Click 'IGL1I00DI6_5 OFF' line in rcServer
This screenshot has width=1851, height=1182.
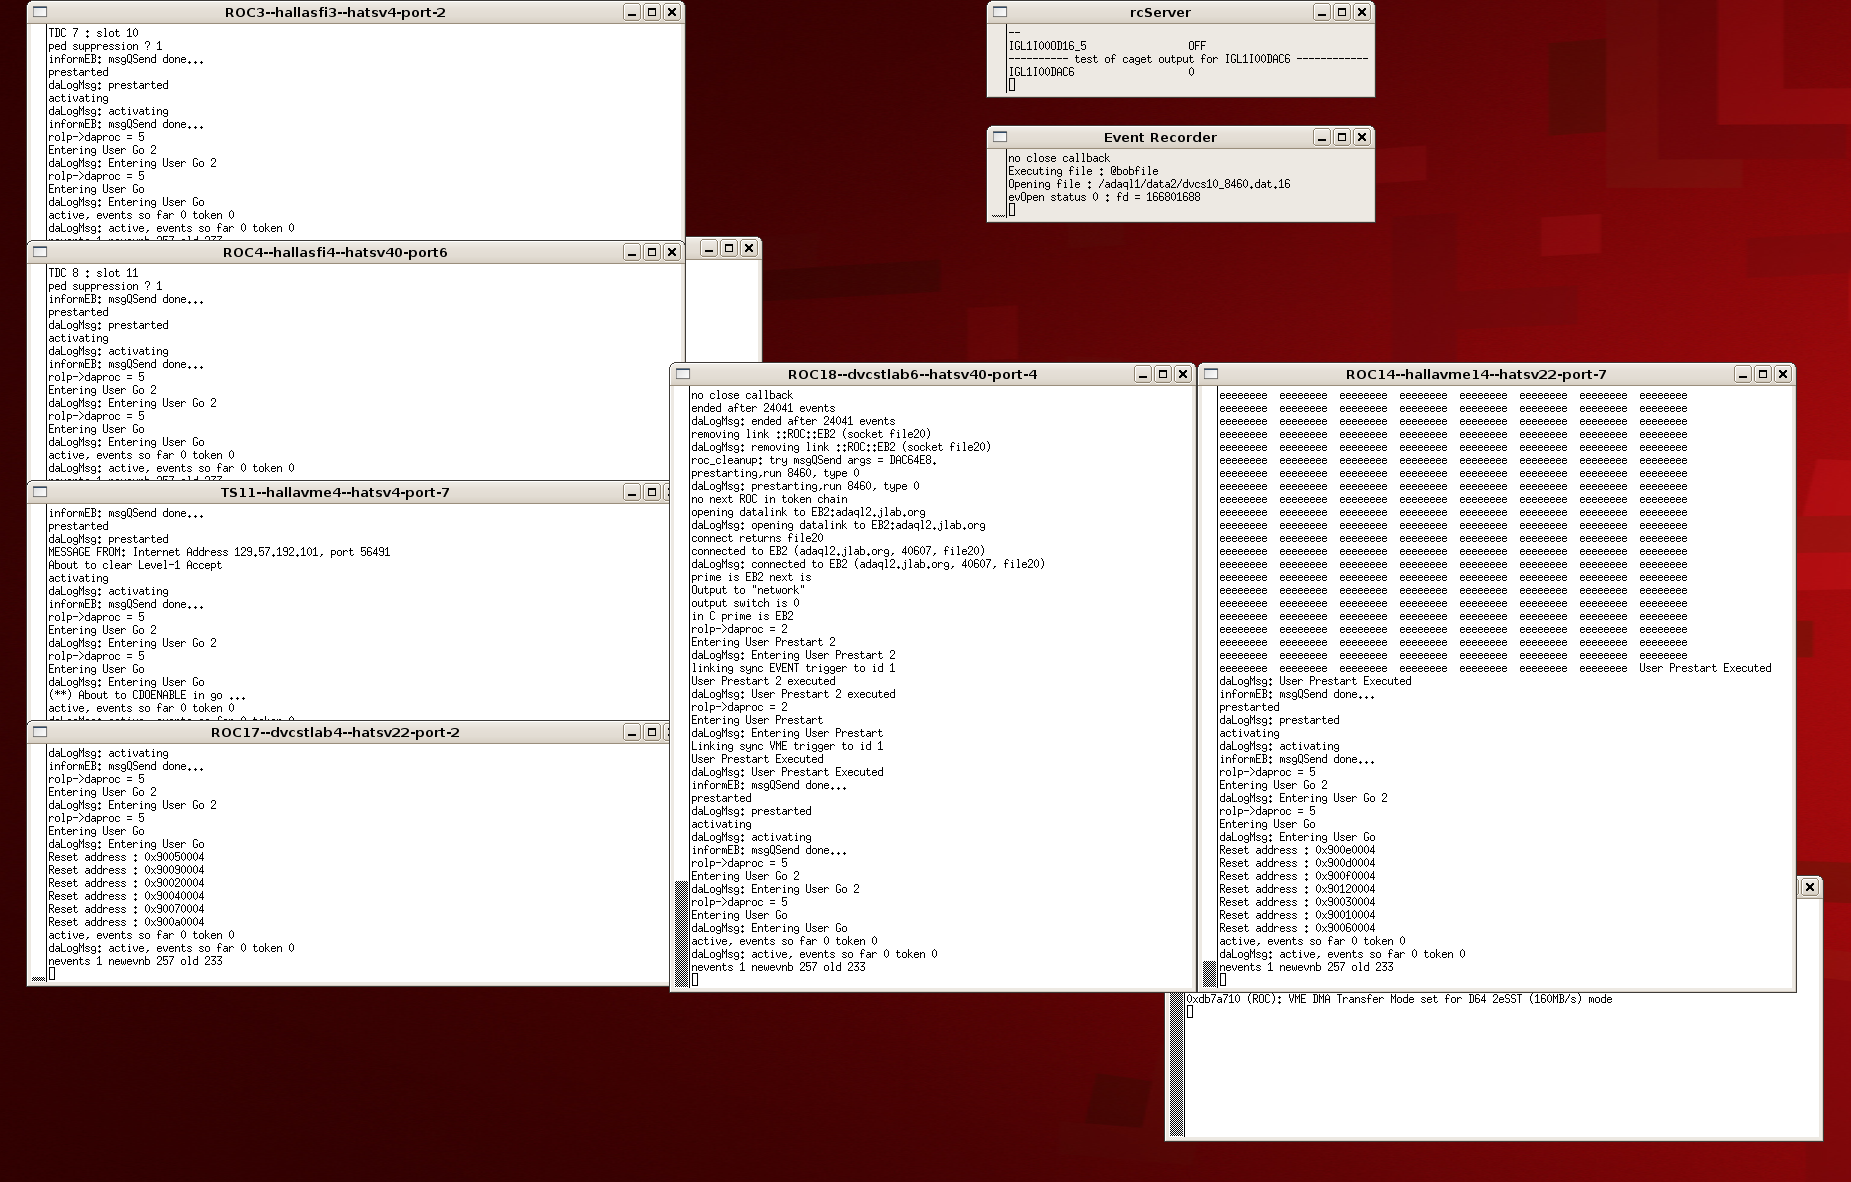1107,46
